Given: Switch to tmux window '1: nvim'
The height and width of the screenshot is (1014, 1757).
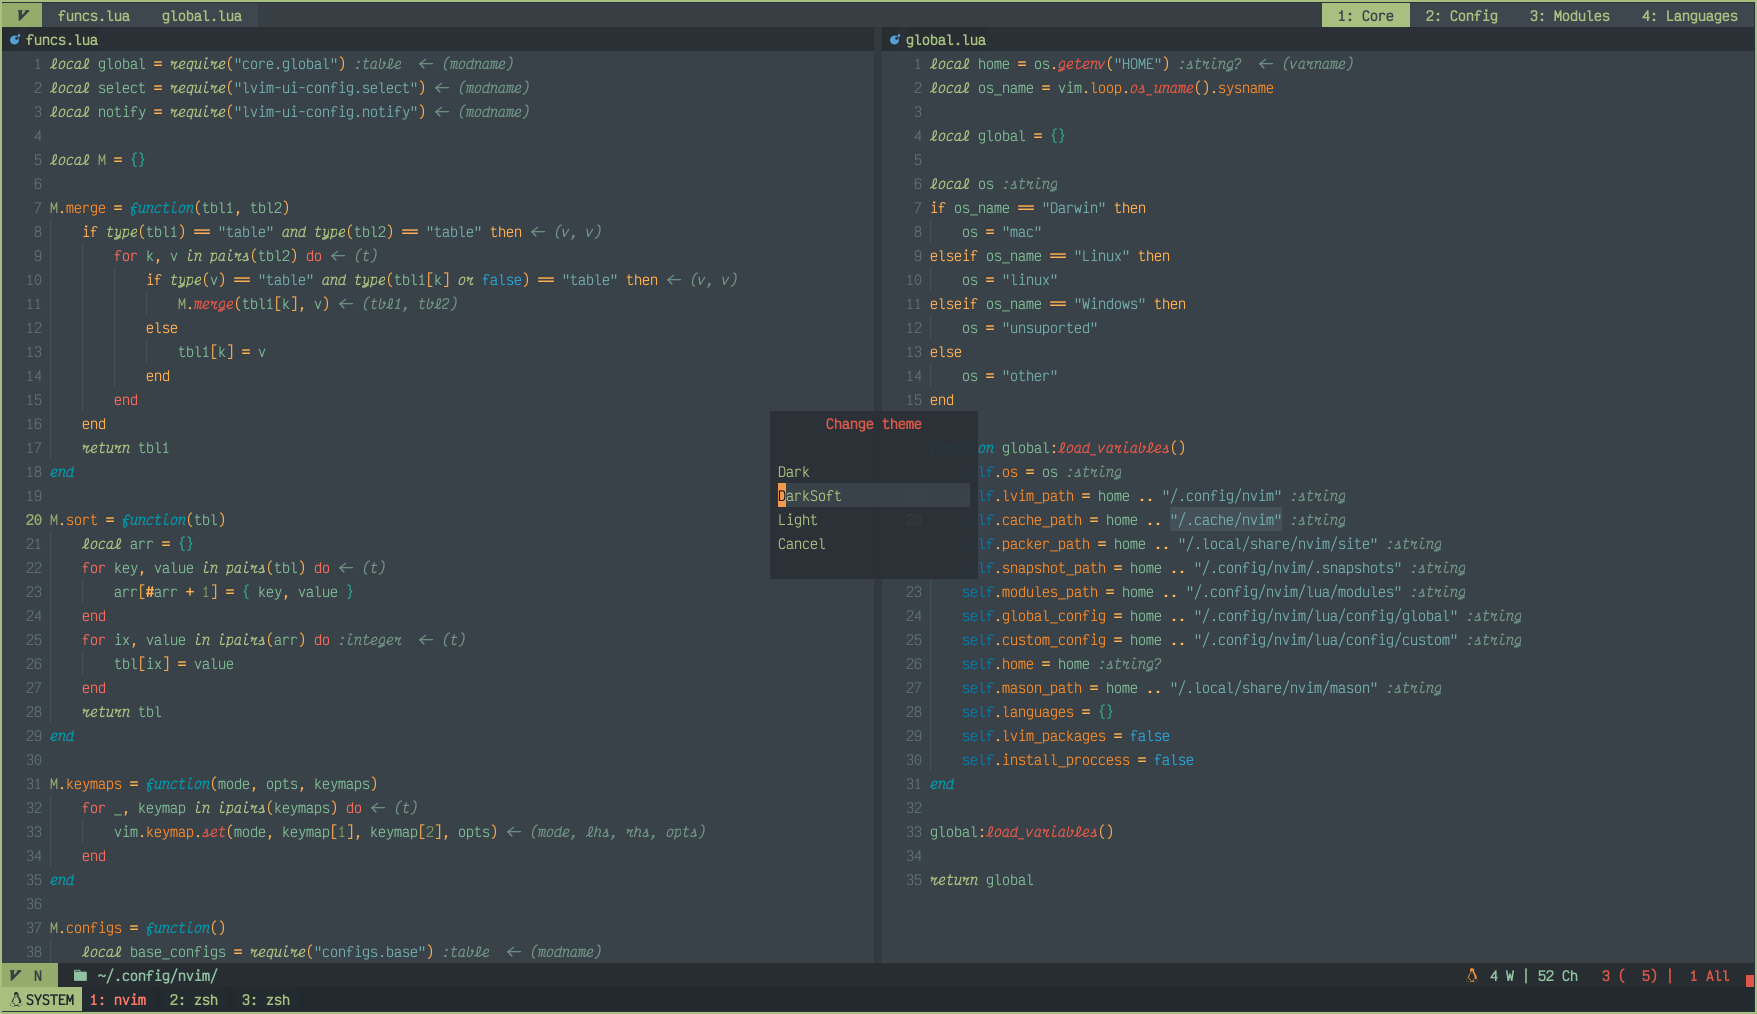Looking at the screenshot, I should (118, 1000).
